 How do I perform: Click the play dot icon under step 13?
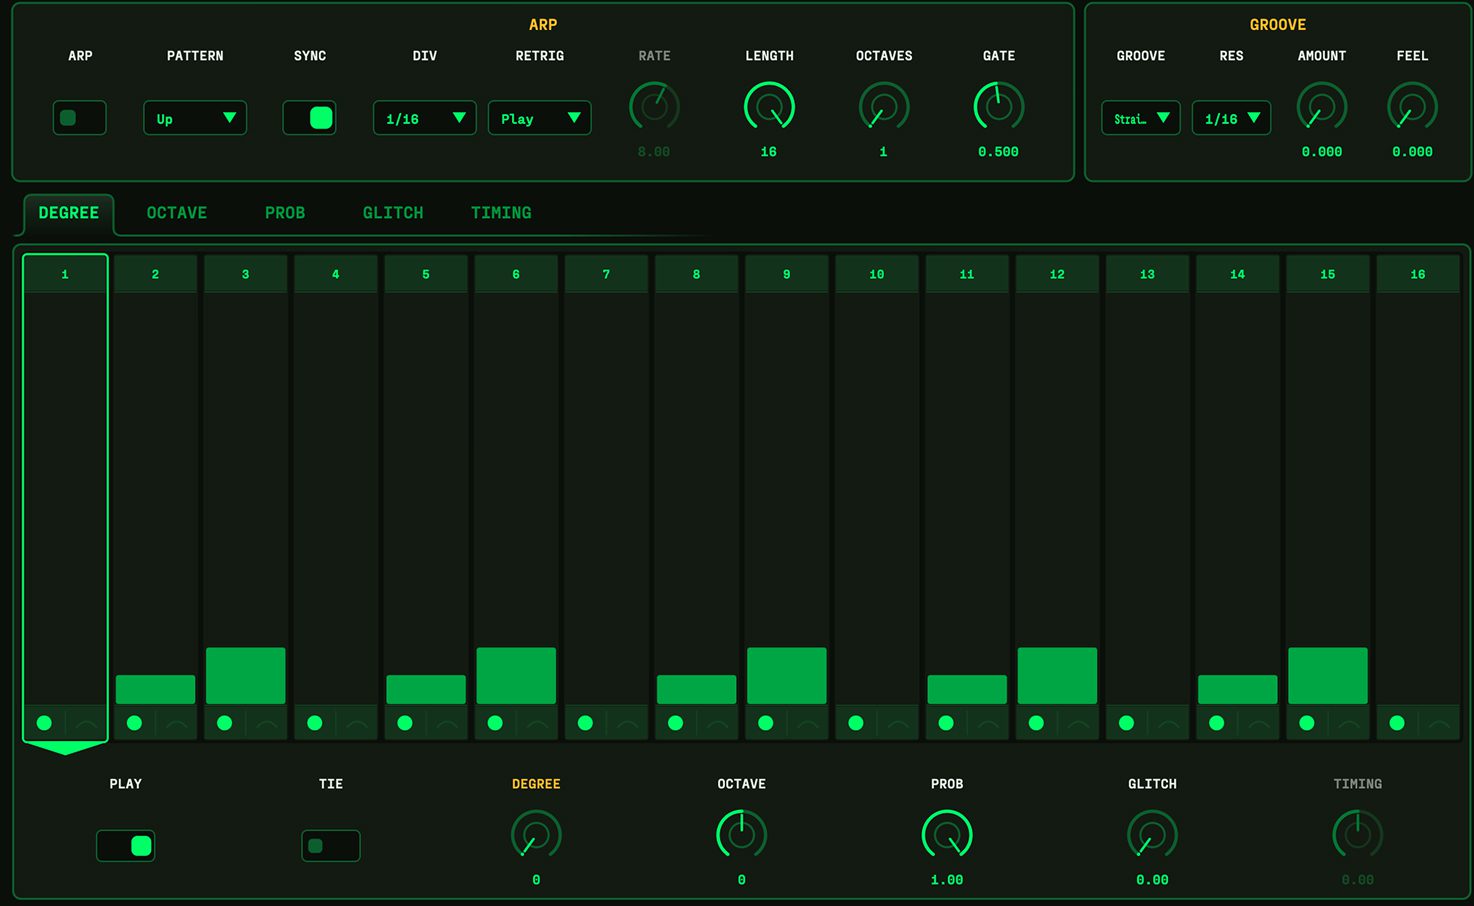[1126, 723]
